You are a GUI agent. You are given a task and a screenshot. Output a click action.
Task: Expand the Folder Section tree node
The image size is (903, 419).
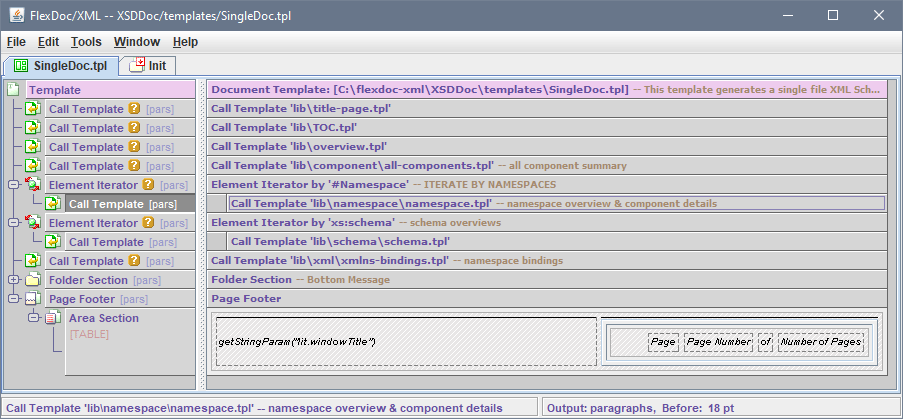(x=14, y=280)
